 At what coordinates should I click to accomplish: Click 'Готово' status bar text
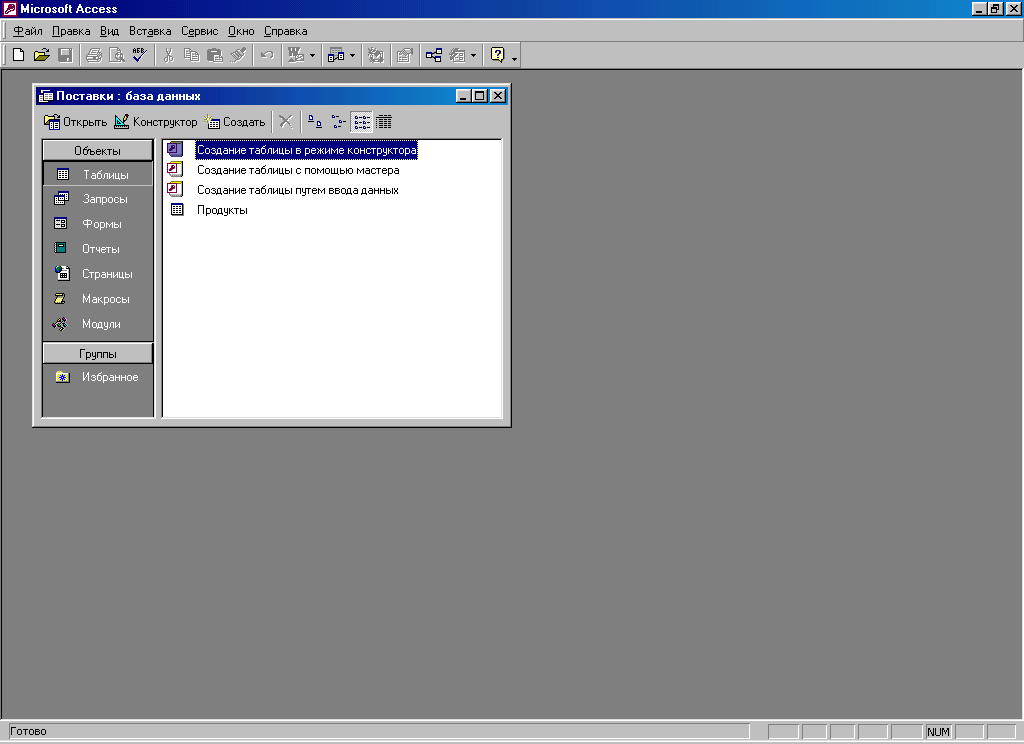click(x=28, y=732)
